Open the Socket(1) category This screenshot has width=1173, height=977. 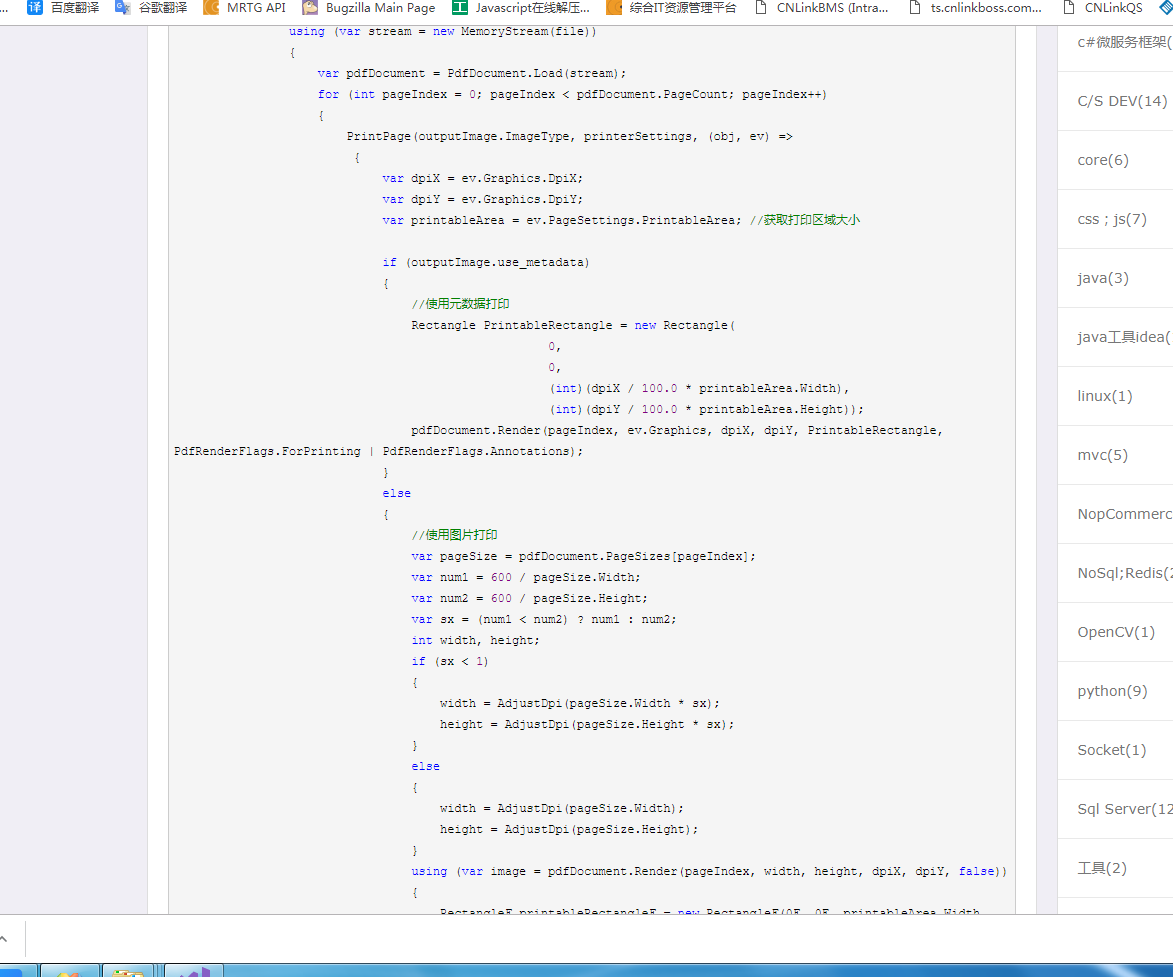(1112, 750)
